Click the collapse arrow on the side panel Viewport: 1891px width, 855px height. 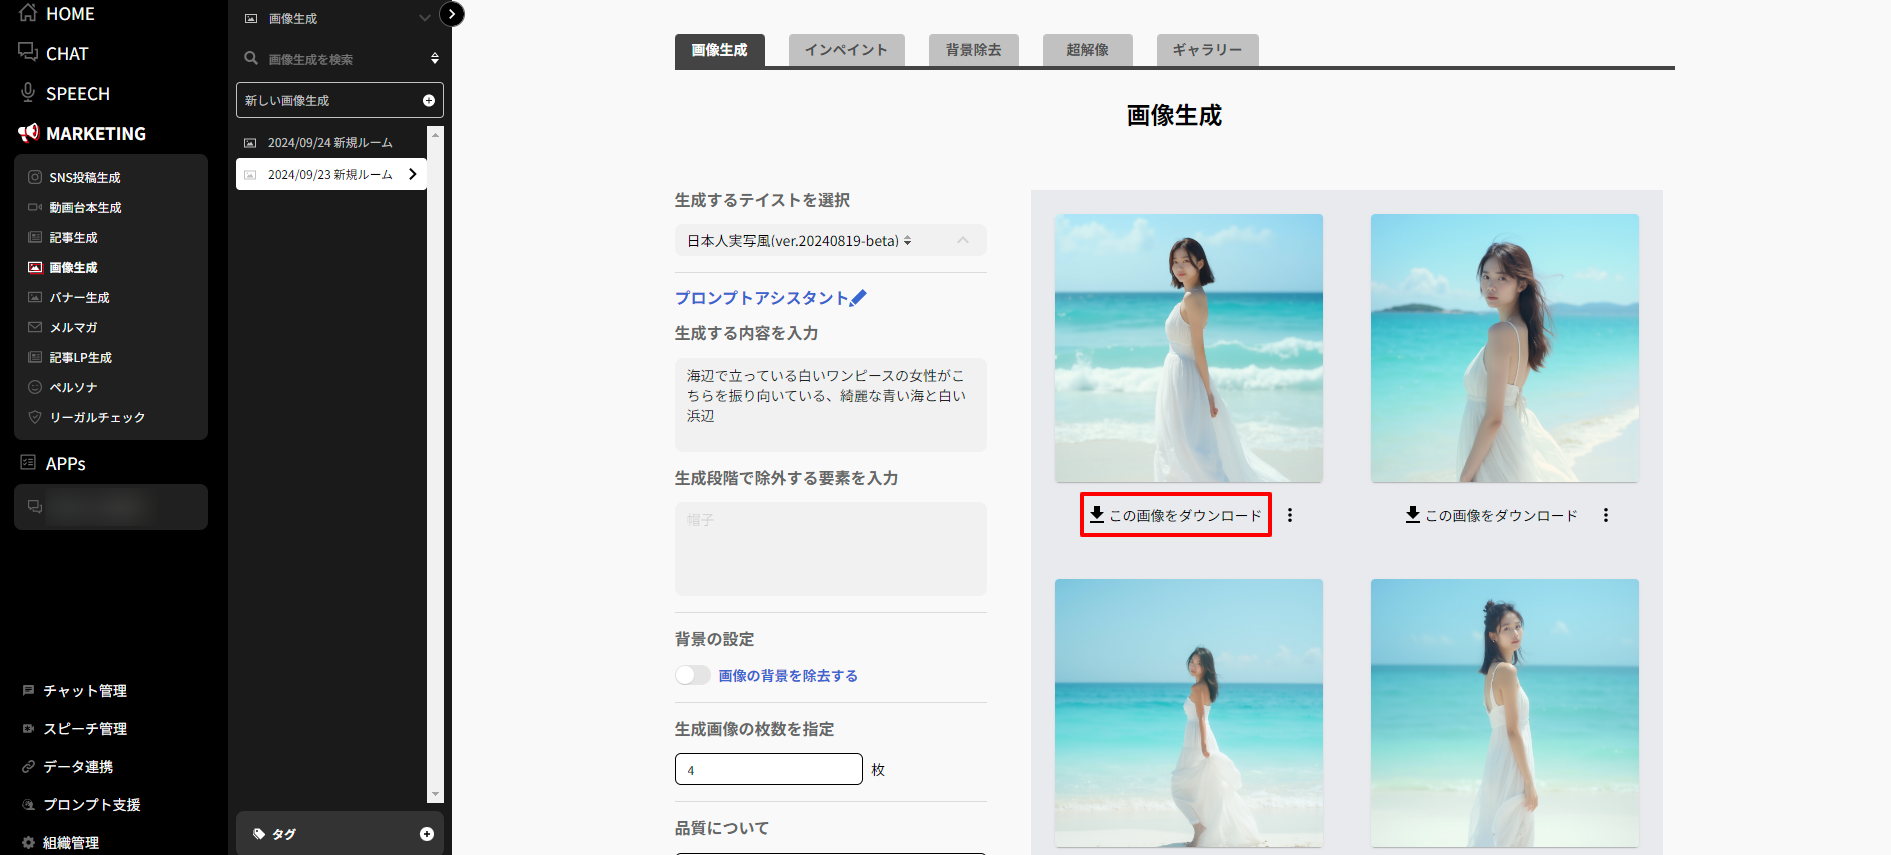[452, 14]
